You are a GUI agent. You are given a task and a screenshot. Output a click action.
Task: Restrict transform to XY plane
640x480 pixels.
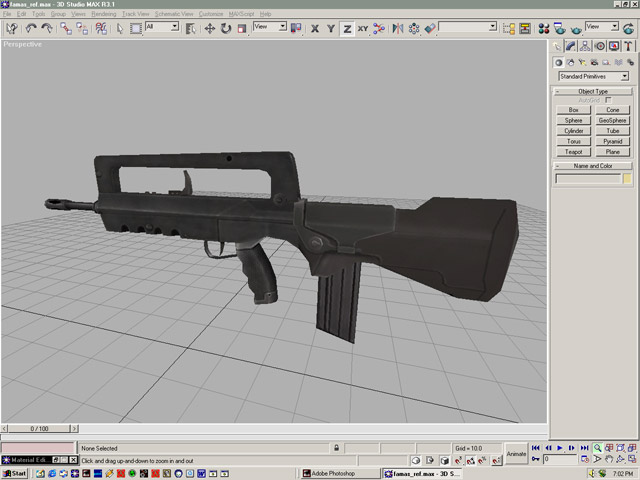(363, 29)
